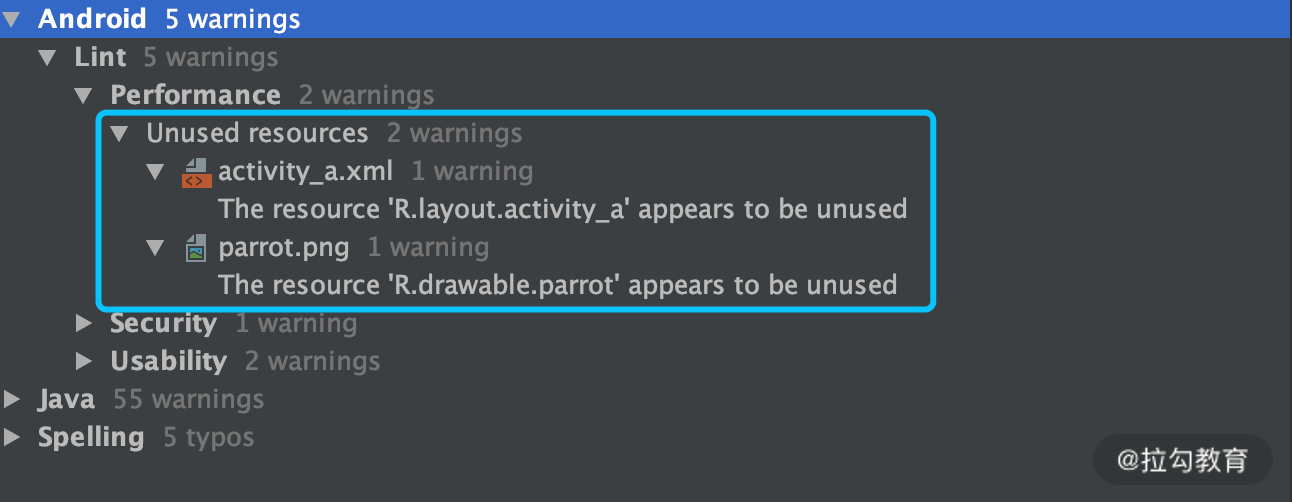Screen dimensions: 1292x502
Task: Collapse the parrot.png entry arrow
Action: [x=155, y=248]
